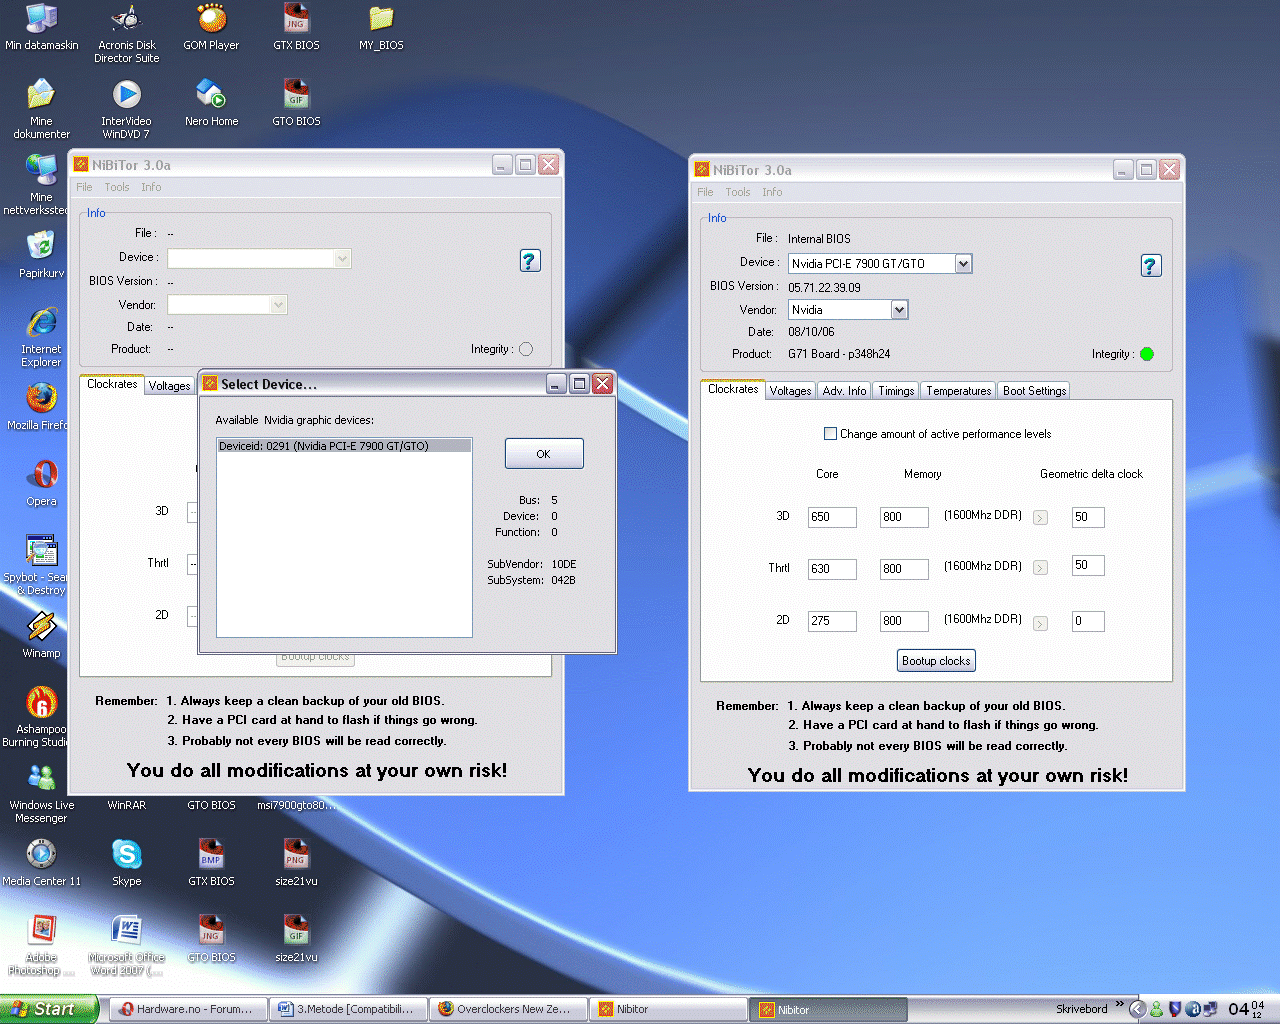1280x1024 pixels.
Task: Switch to 3.Metode Word document in taskbar
Action: point(348,1009)
